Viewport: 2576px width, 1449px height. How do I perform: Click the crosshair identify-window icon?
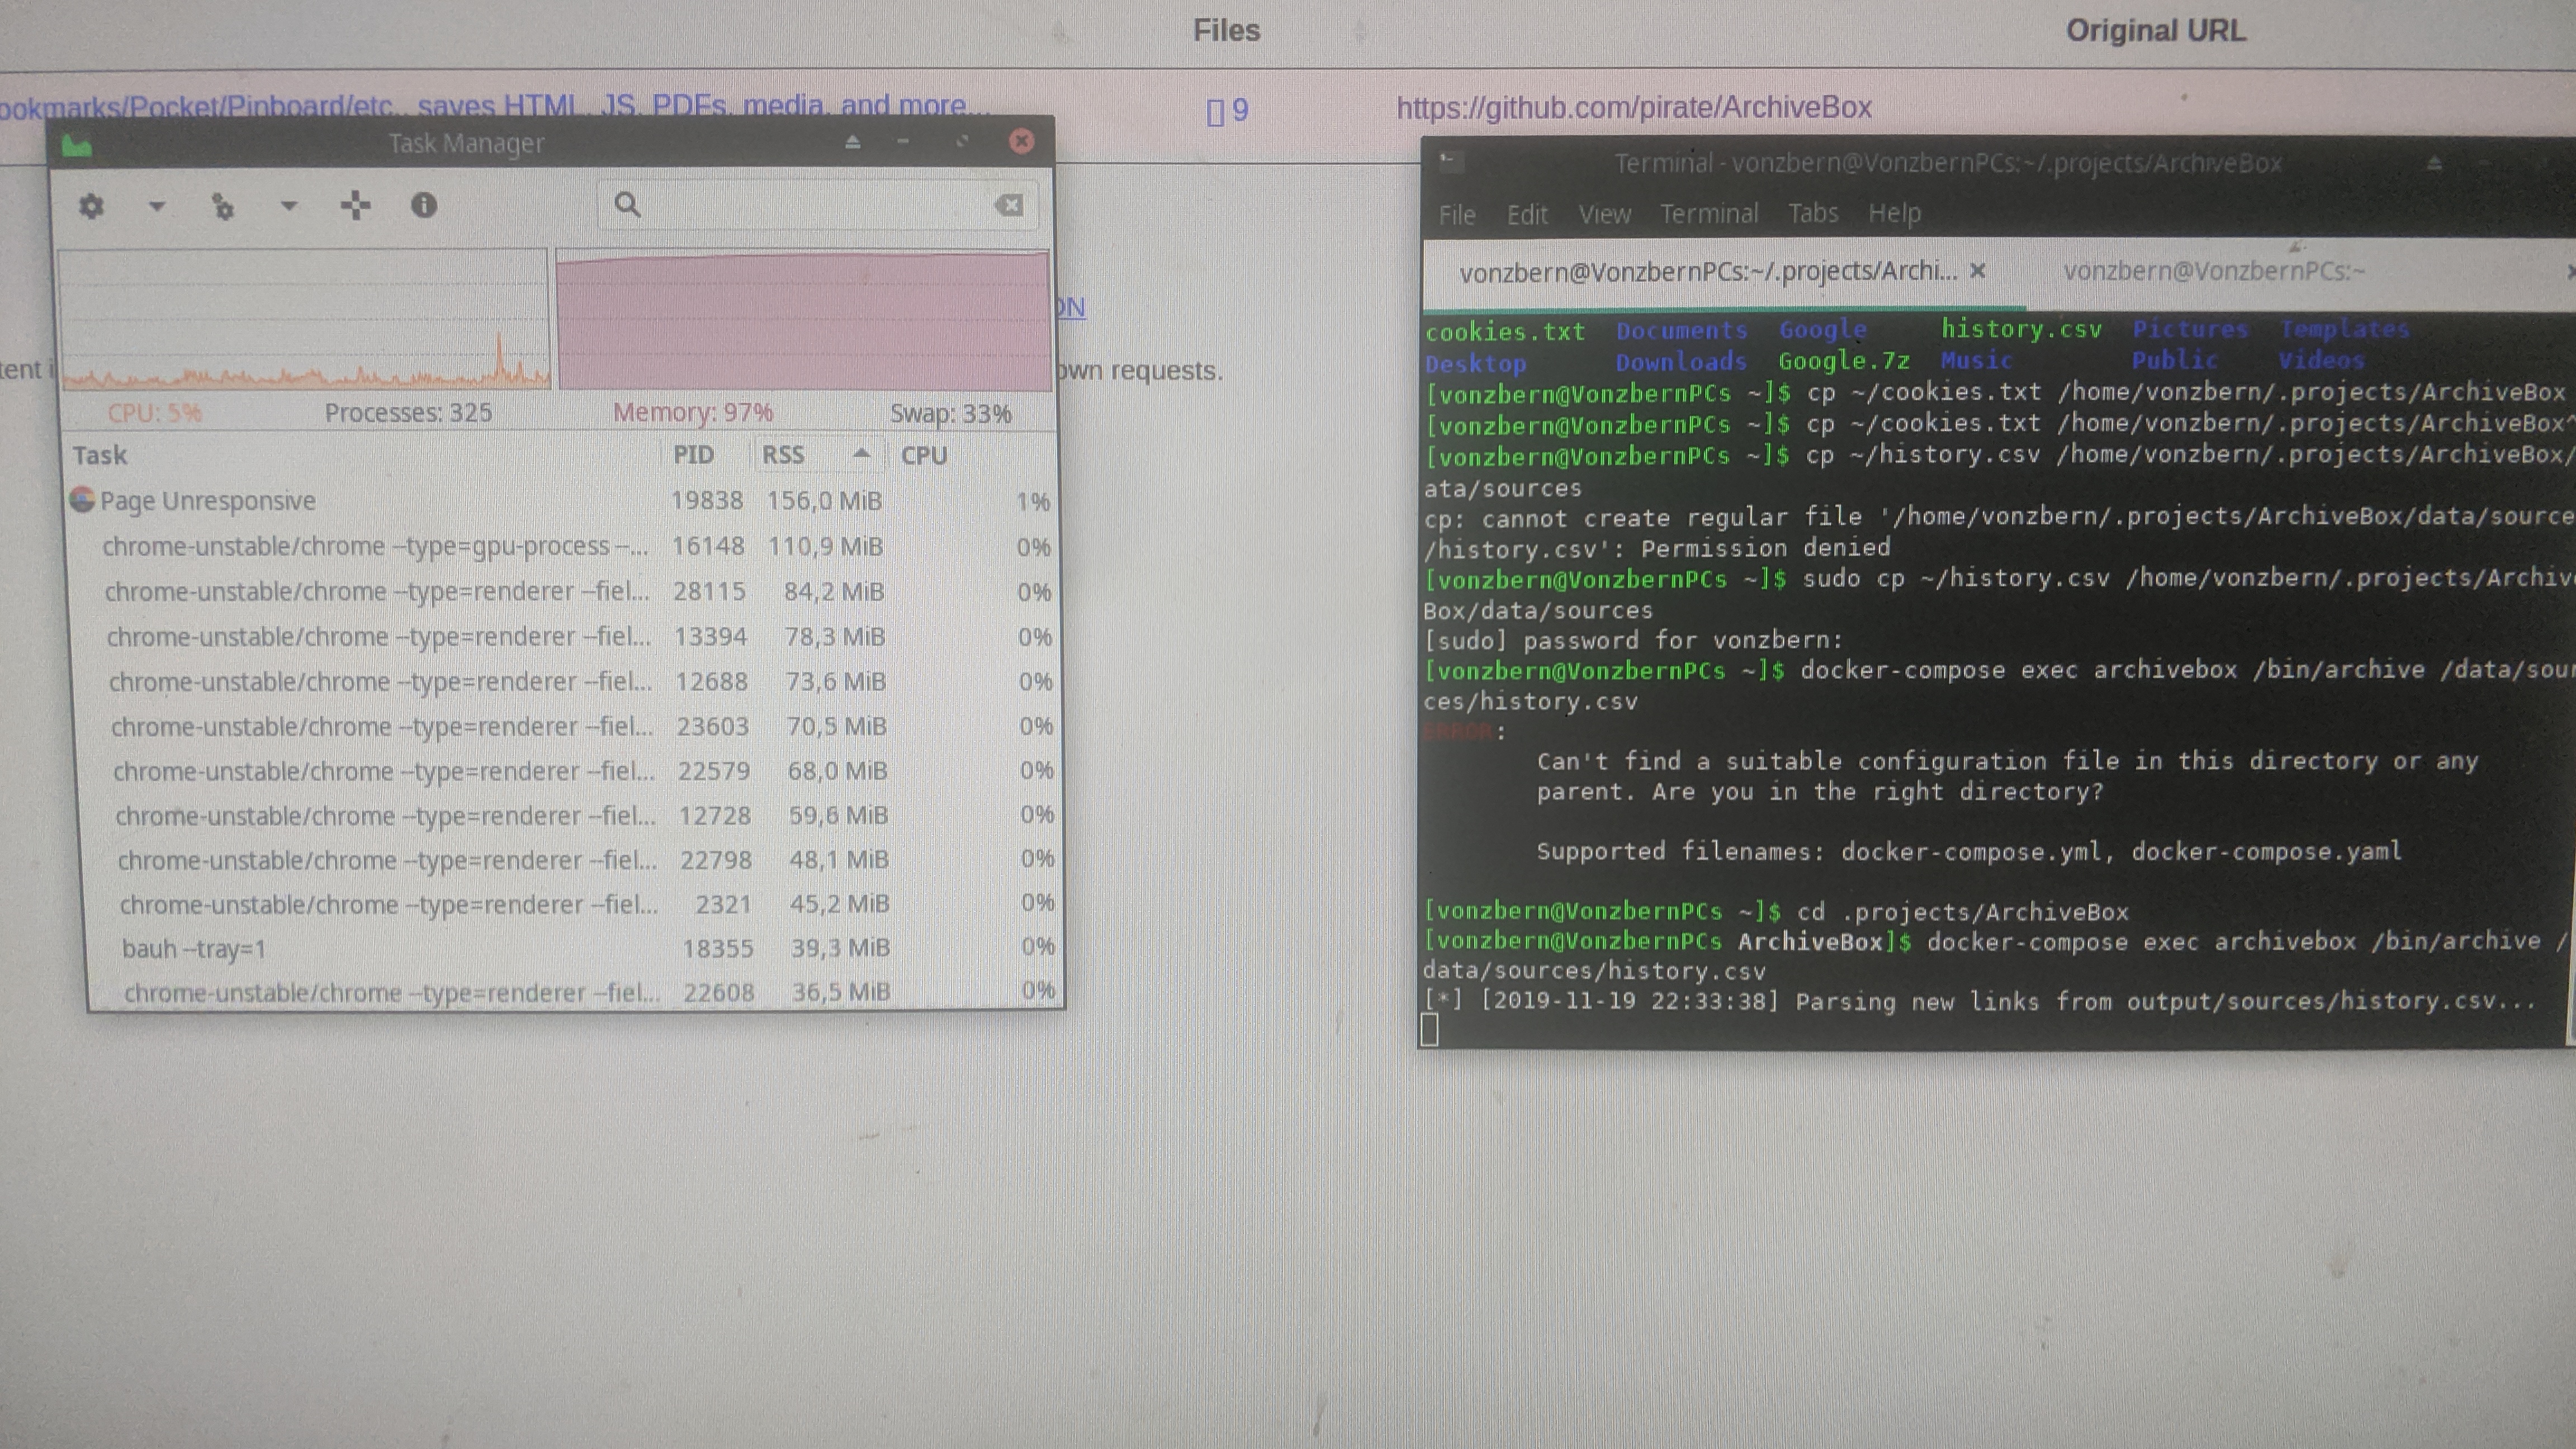point(355,206)
